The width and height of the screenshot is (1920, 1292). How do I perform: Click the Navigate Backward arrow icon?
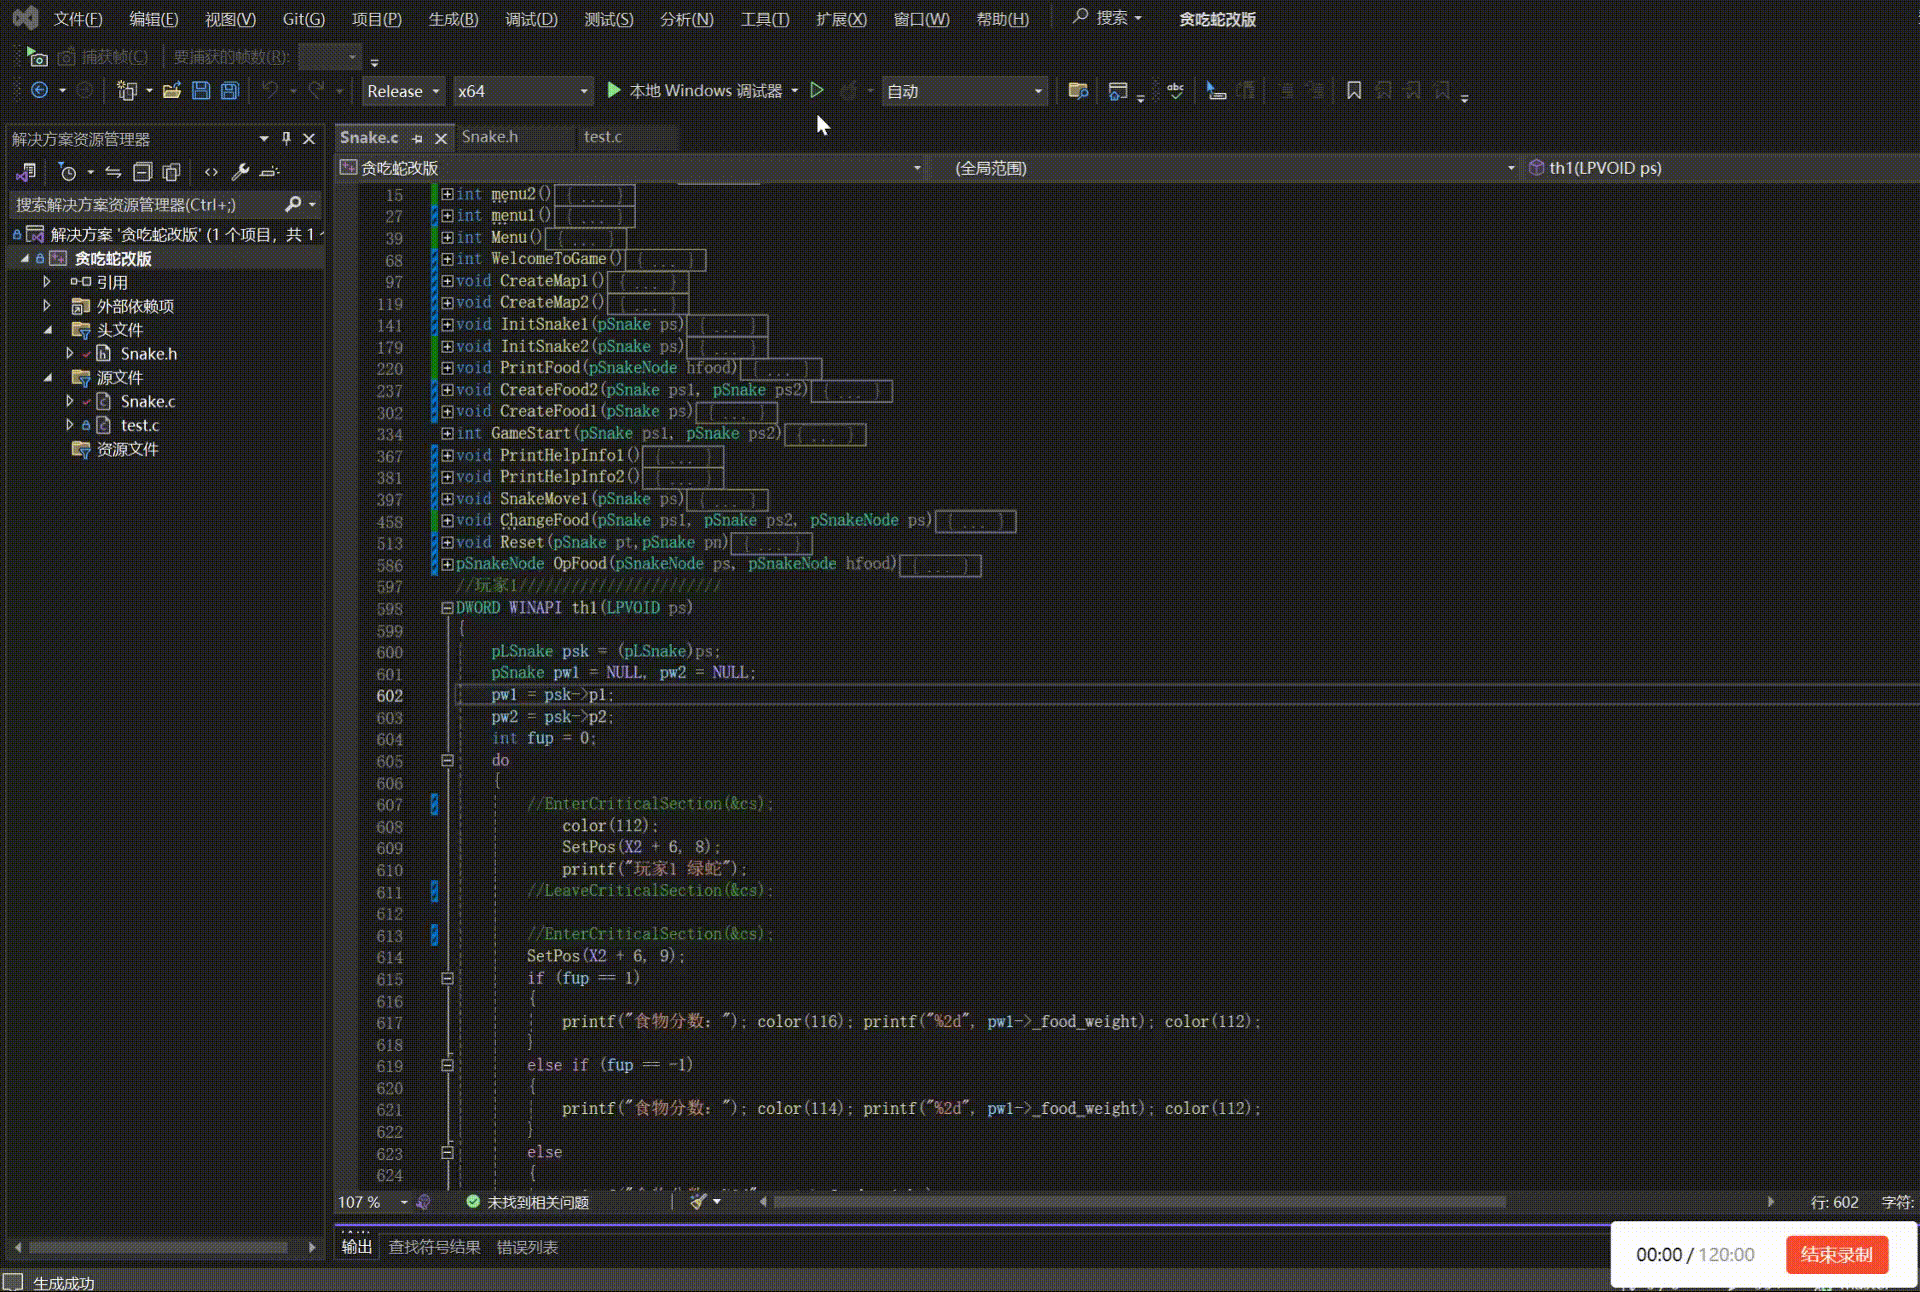[40, 91]
